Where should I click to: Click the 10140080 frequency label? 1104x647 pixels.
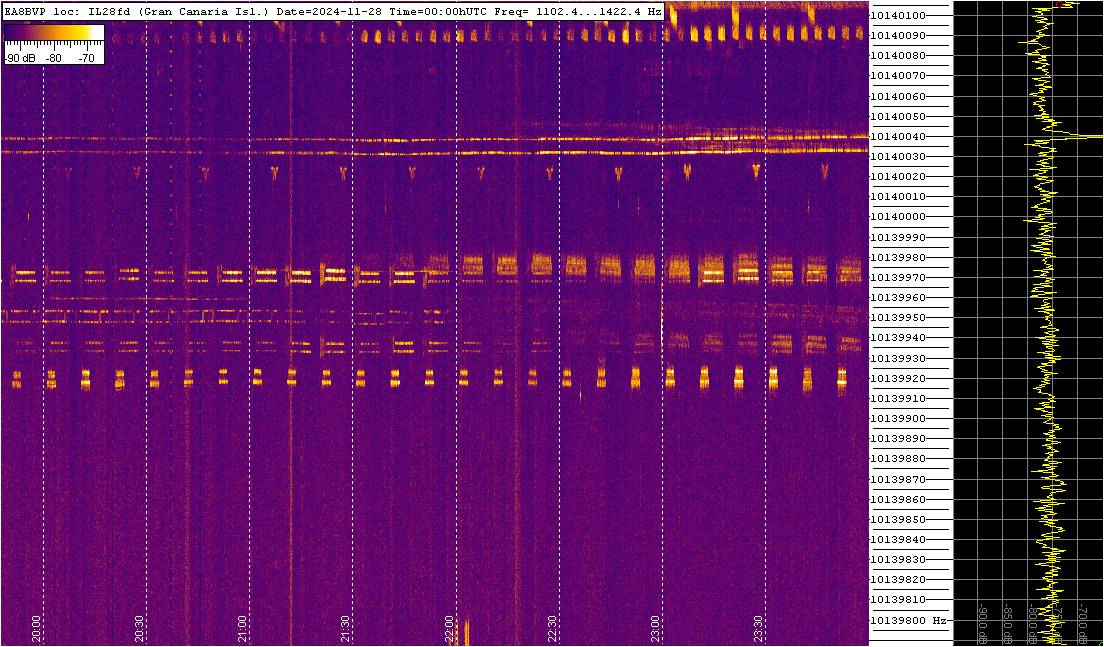[x=898, y=56]
